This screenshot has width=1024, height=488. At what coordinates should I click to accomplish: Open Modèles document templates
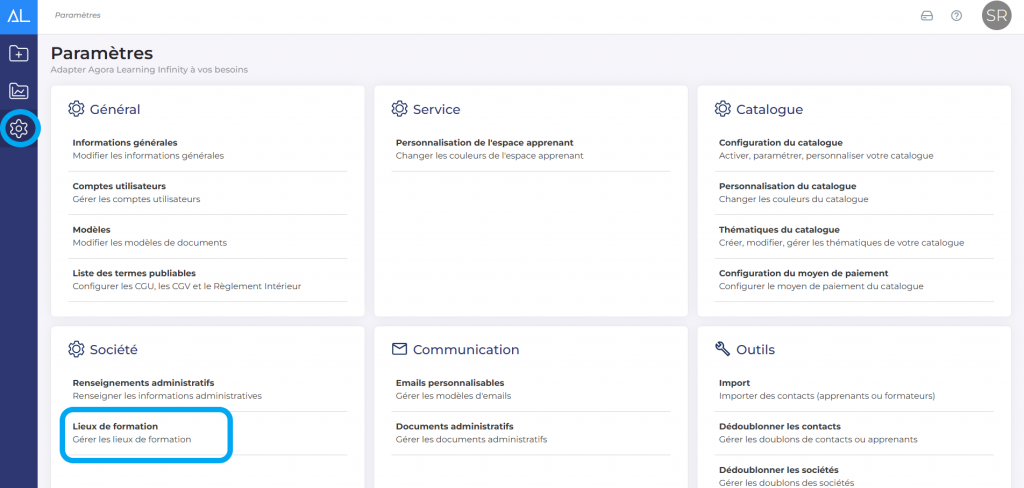tap(92, 230)
